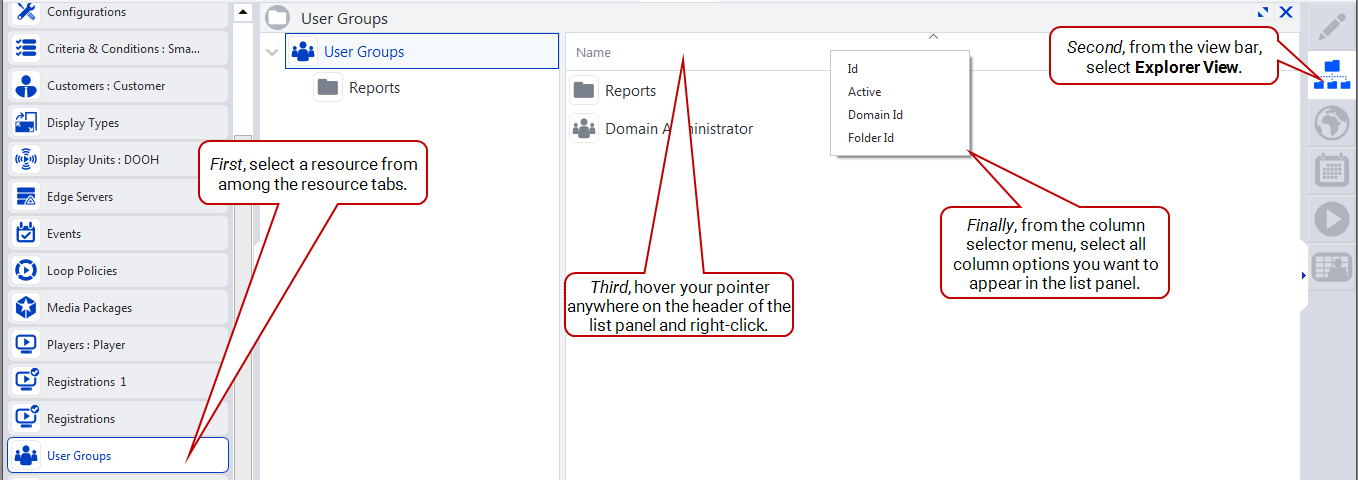Viewport: 1358px width, 480px height.
Task: Click the Reports folder icon in list panel
Action: [x=584, y=91]
